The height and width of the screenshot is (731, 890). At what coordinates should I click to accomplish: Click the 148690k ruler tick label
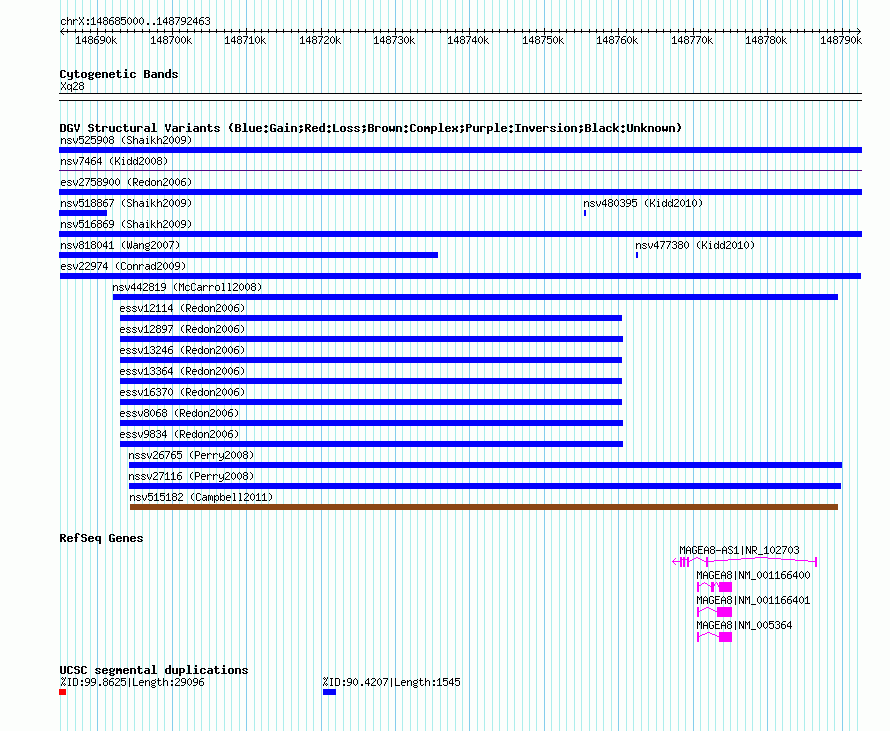pyautogui.click(x=96, y=40)
